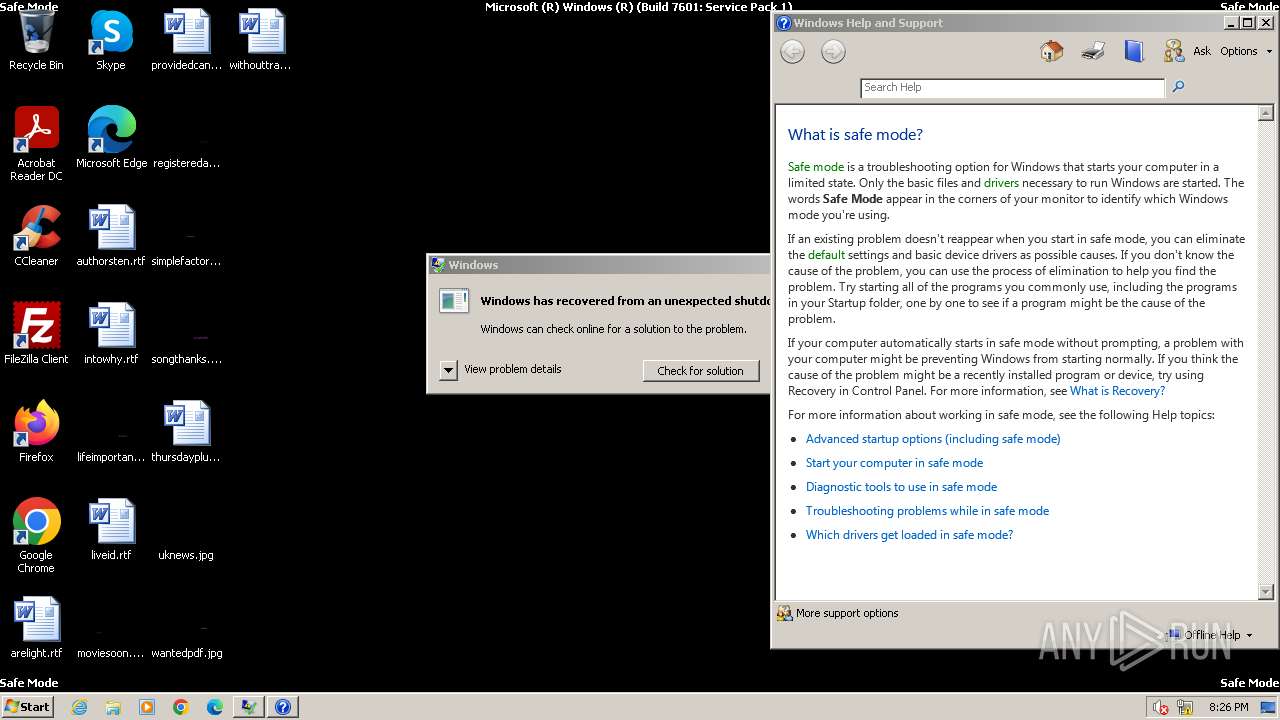Select the Firefox desktop icon

(36, 433)
